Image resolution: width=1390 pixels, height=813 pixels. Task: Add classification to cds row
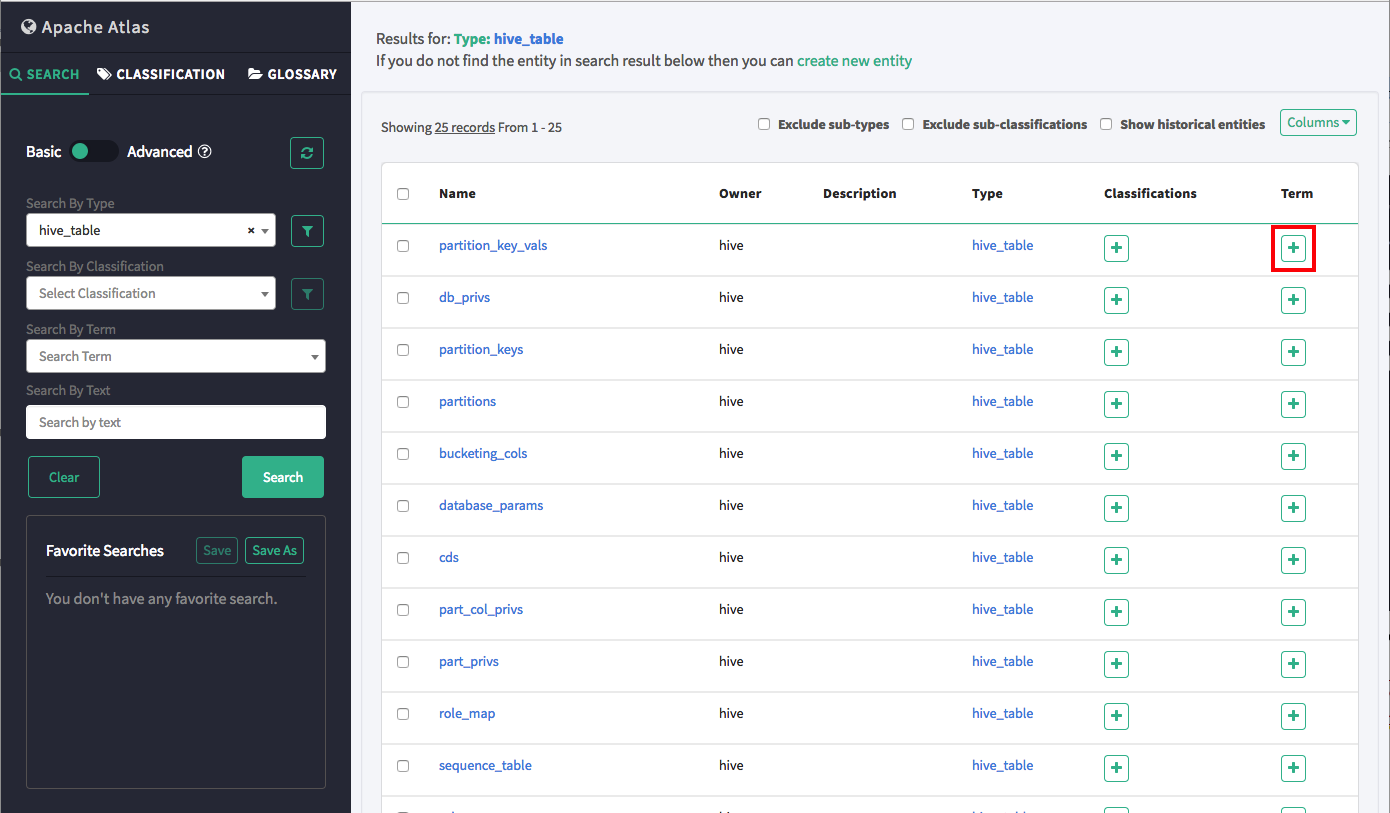tap(1116, 560)
